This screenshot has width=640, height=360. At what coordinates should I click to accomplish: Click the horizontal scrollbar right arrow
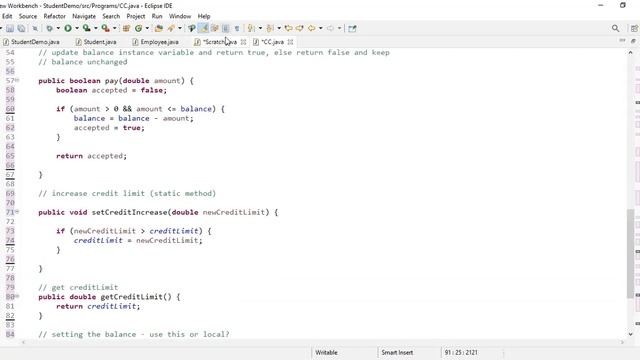click(x=622, y=342)
